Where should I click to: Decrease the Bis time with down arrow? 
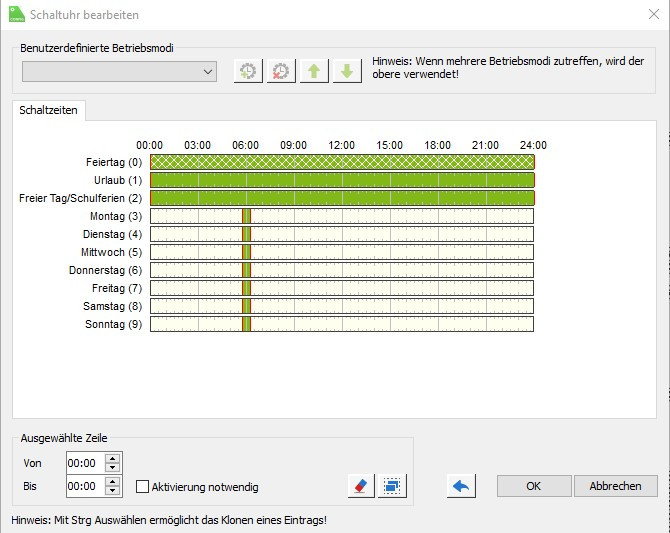pyautogui.click(x=113, y=491)
